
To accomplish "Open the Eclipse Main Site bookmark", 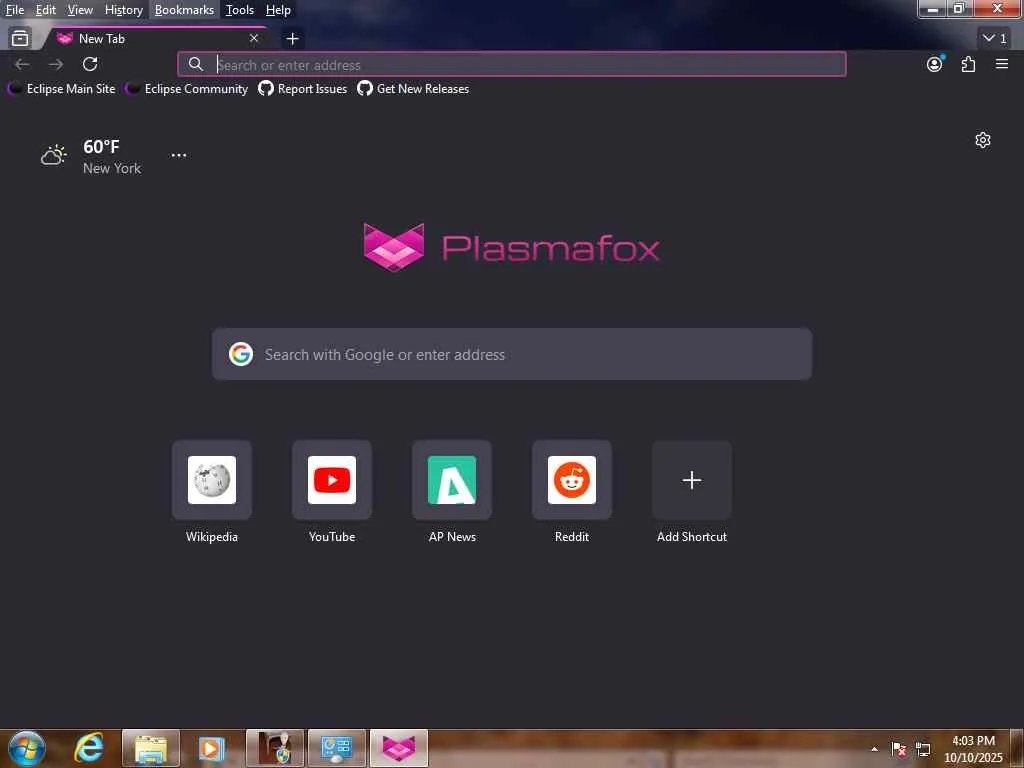I will pyautogui.click(x=62, y=89).
